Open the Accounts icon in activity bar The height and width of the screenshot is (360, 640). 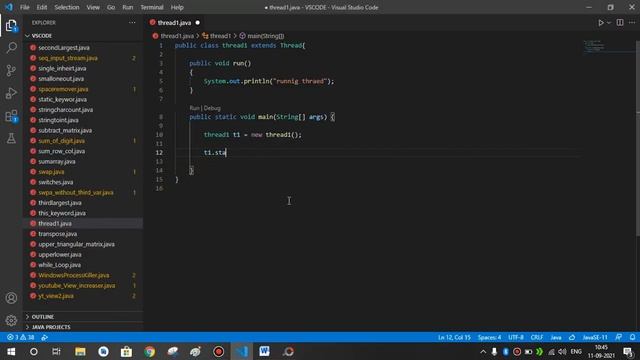tap(11, 298)
